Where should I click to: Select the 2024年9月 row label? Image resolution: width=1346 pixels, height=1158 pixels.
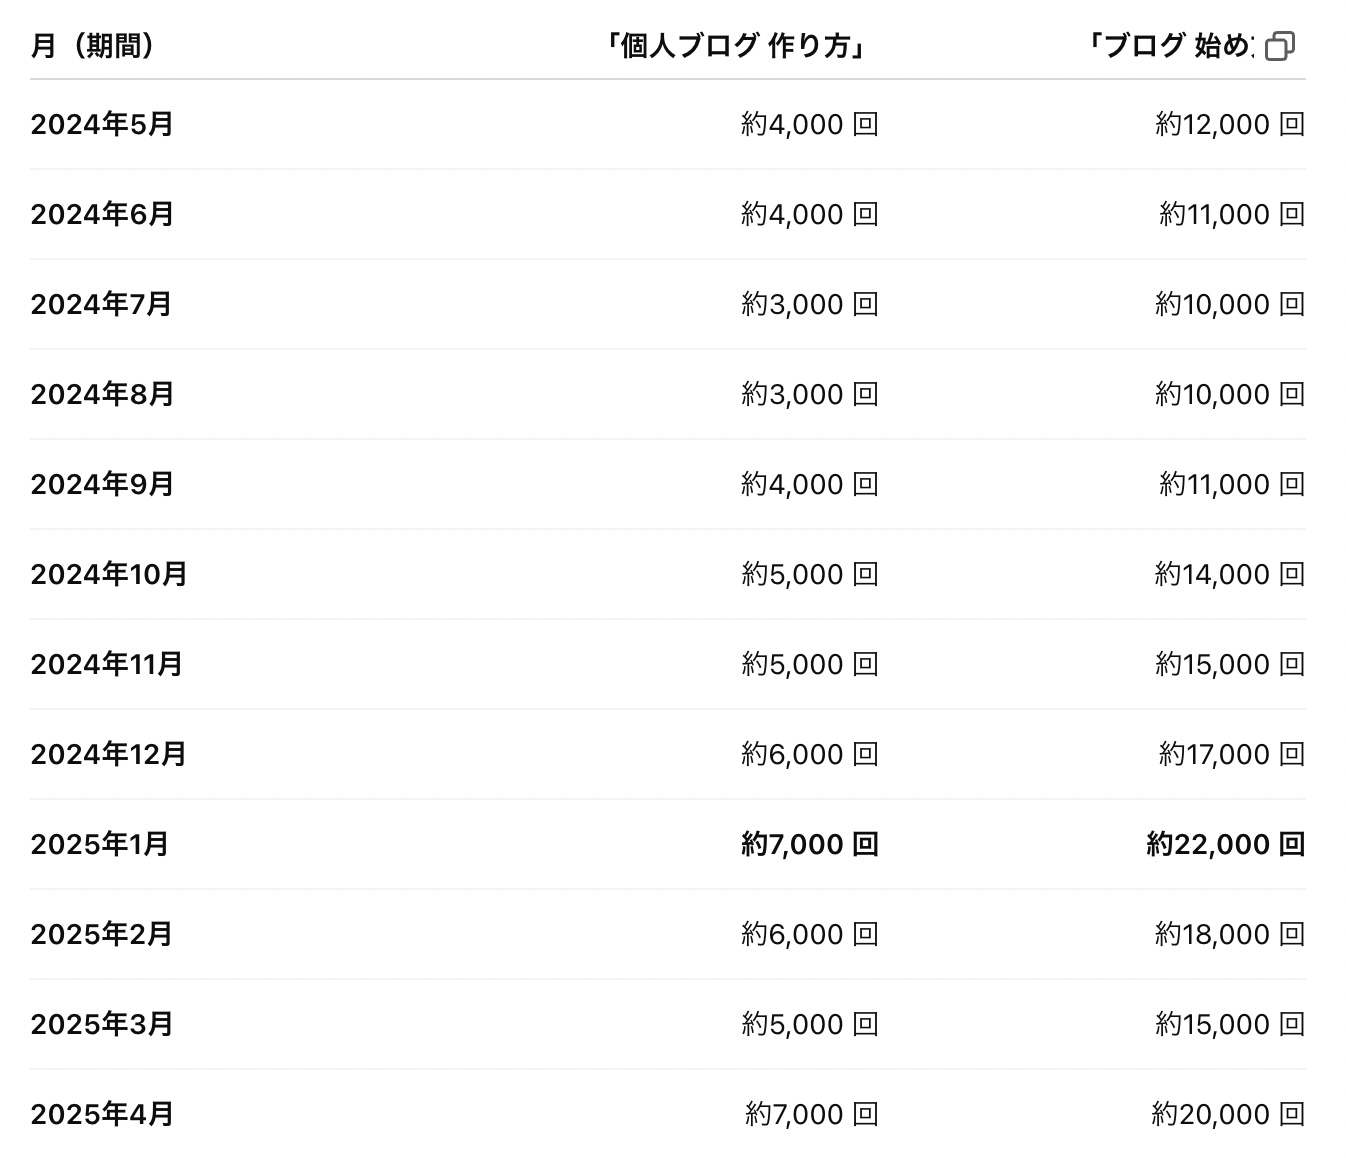[102, 484]
